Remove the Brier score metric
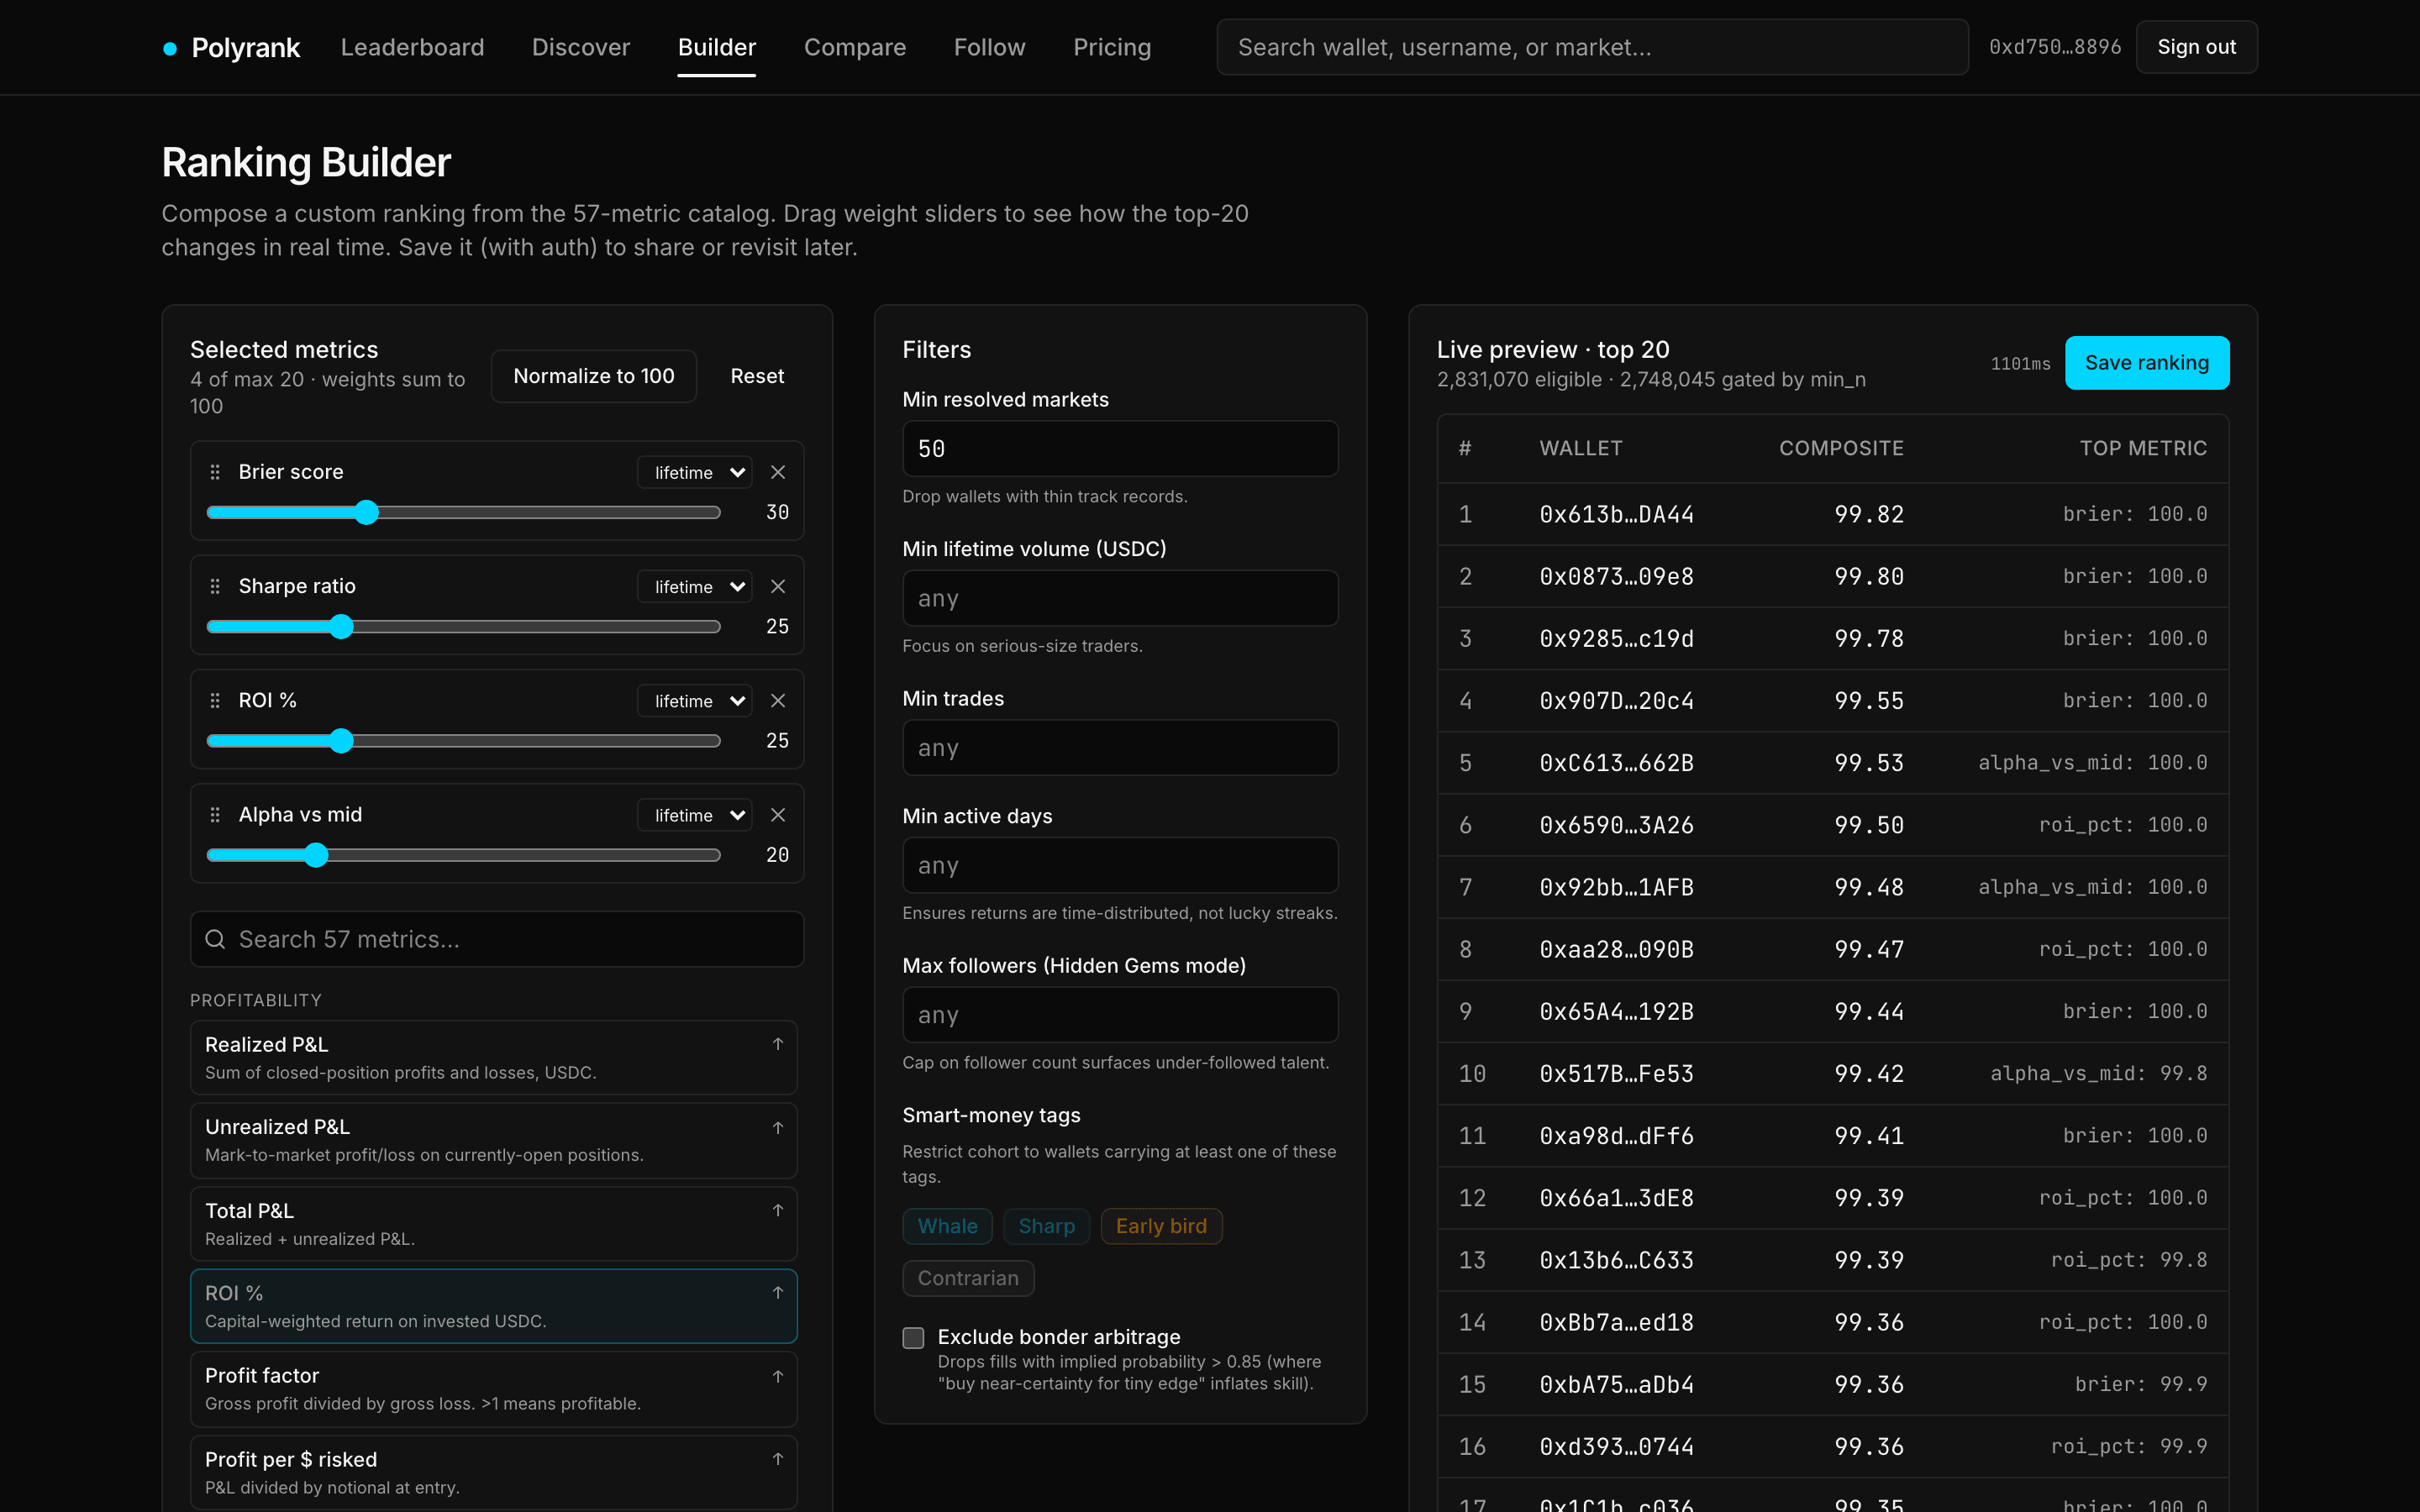 pyautogui.click(x=778, y=472)
